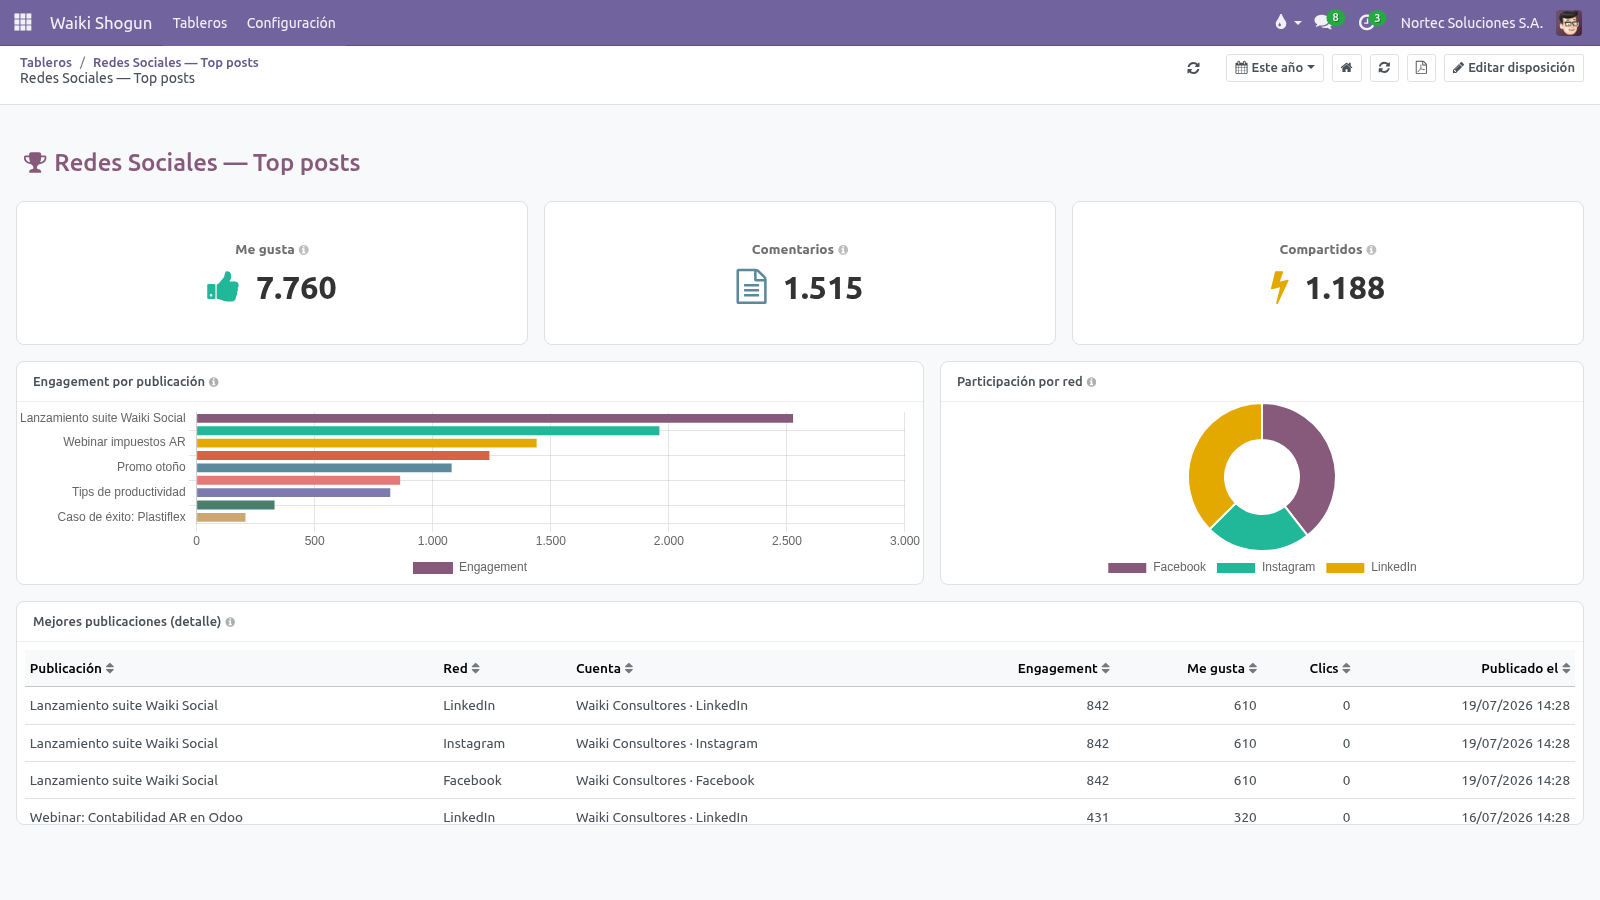This screenshot has width=1600, height=900.
Task: Export dashboard with the PDF icon button
Action: (x=1421, y=68)
